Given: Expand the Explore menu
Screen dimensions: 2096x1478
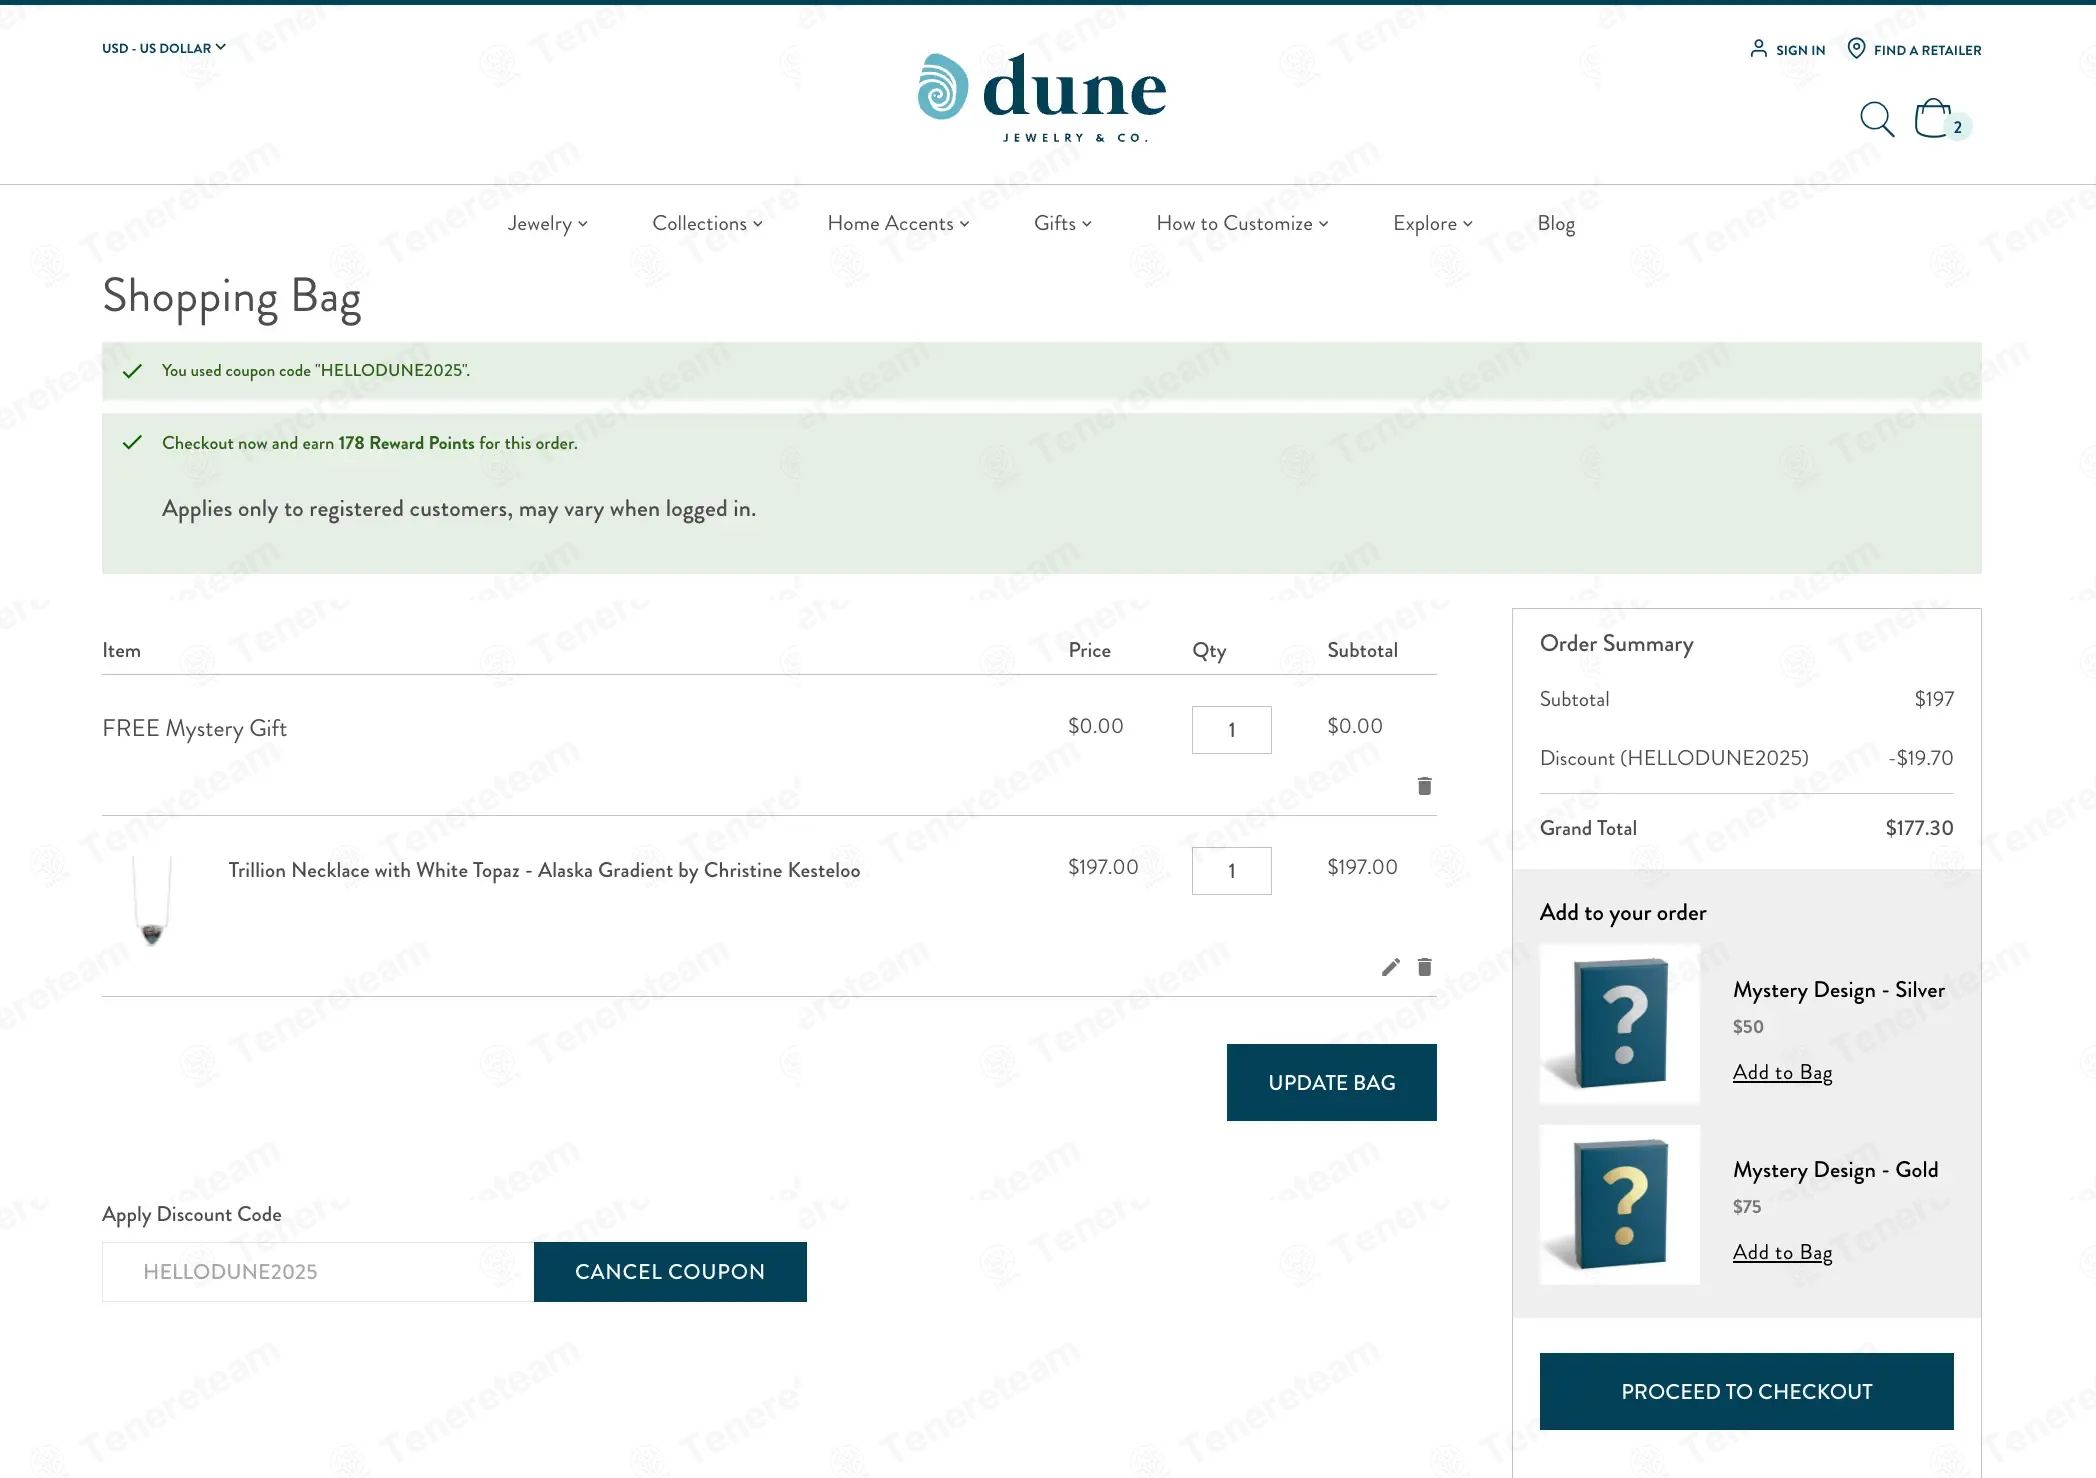Looking at the screenshot, I should pyautogui.click(x=1432, y=223).
